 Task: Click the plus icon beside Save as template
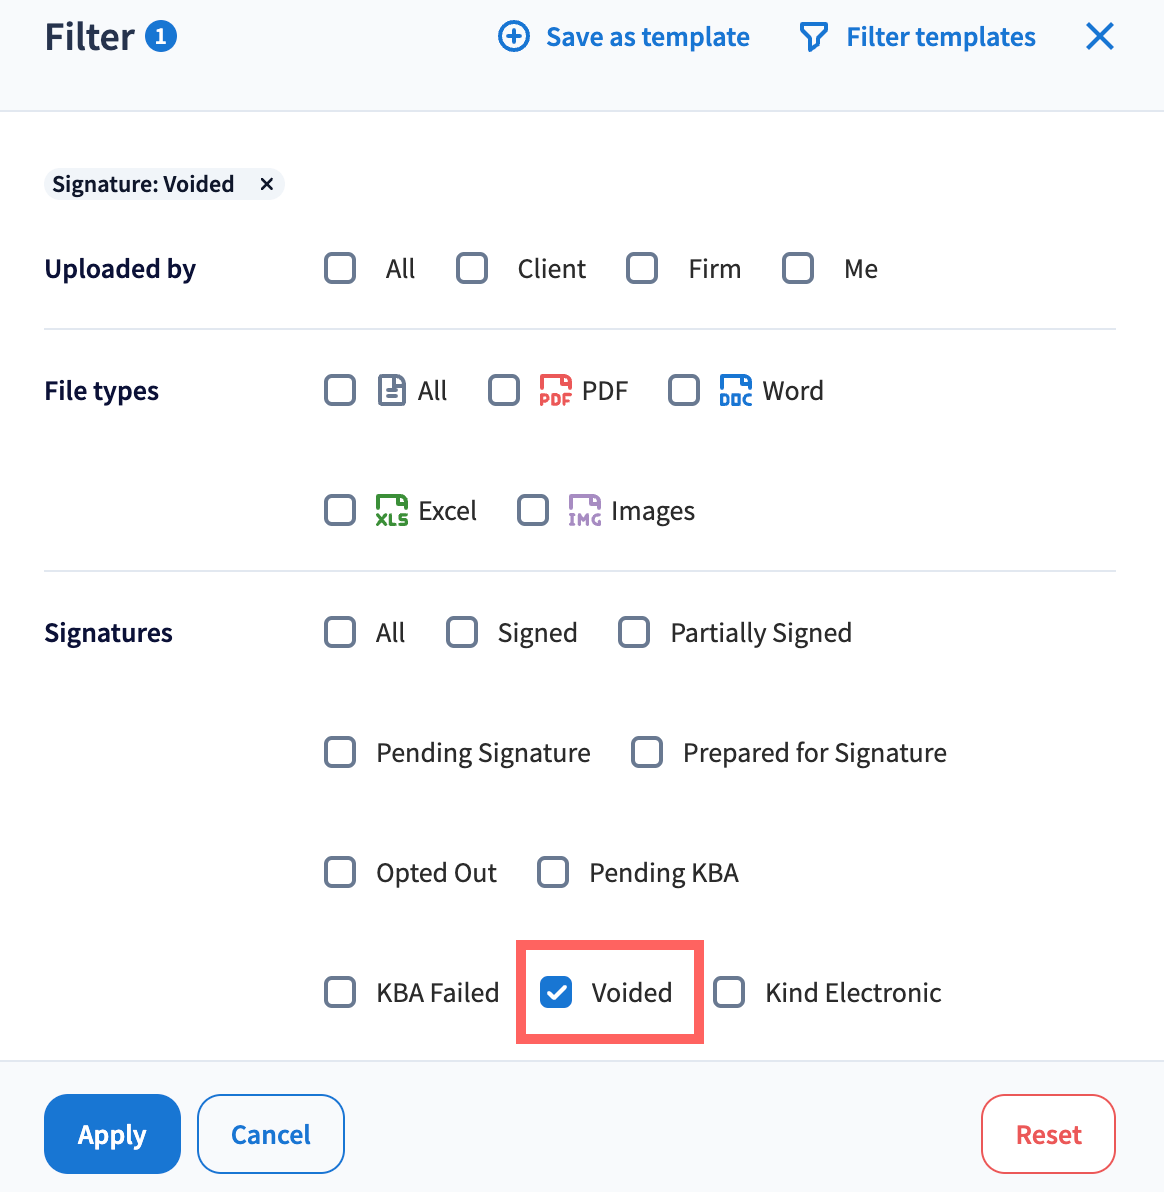[x=514, y=37]
